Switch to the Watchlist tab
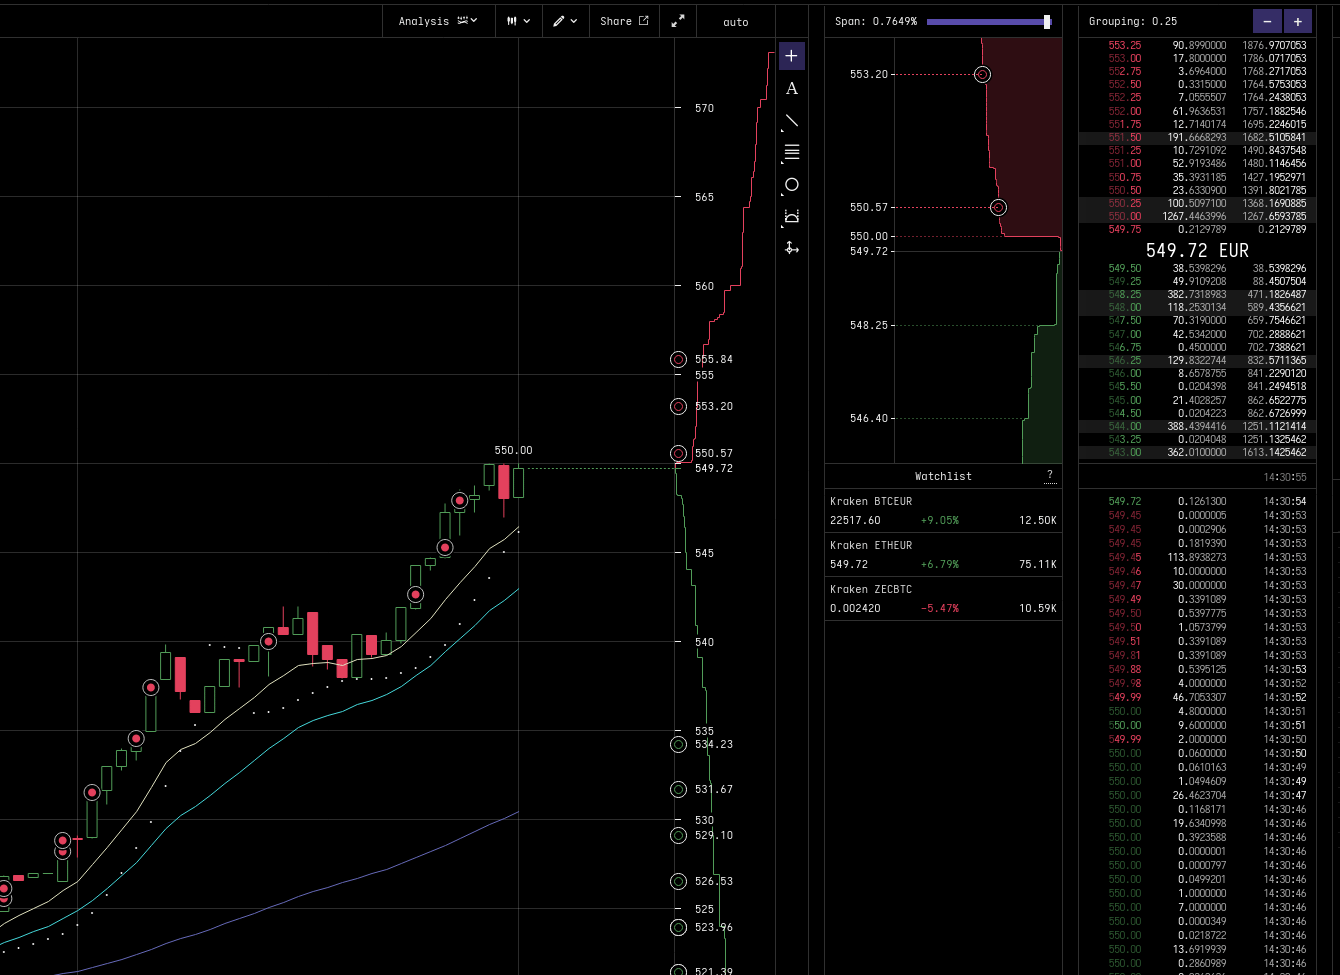Image resolution: width=1340 pixels, height=975 pixels. point(941,476)
